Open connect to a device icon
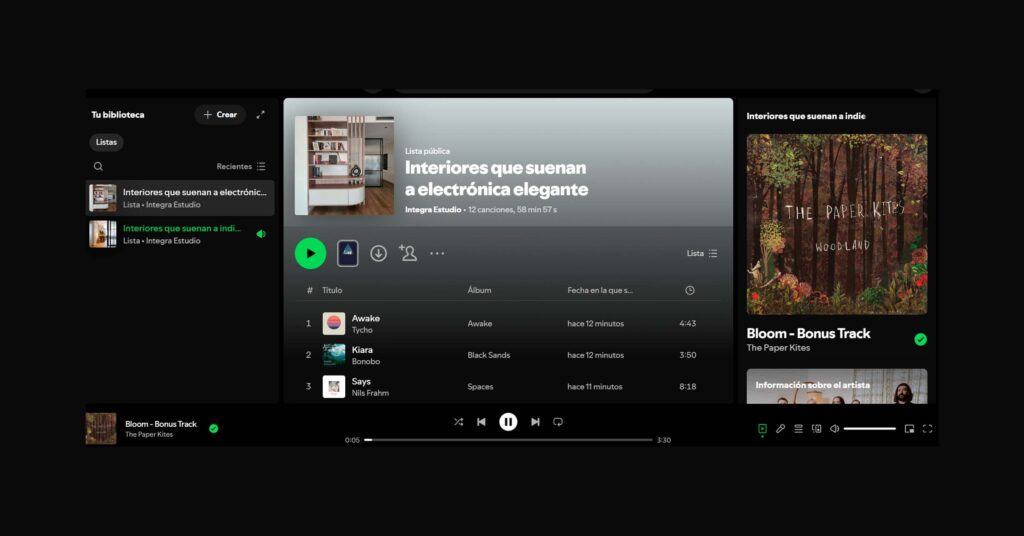This screenshot has width=1024, height=536. pyautogui.click(x=816, y=428)
